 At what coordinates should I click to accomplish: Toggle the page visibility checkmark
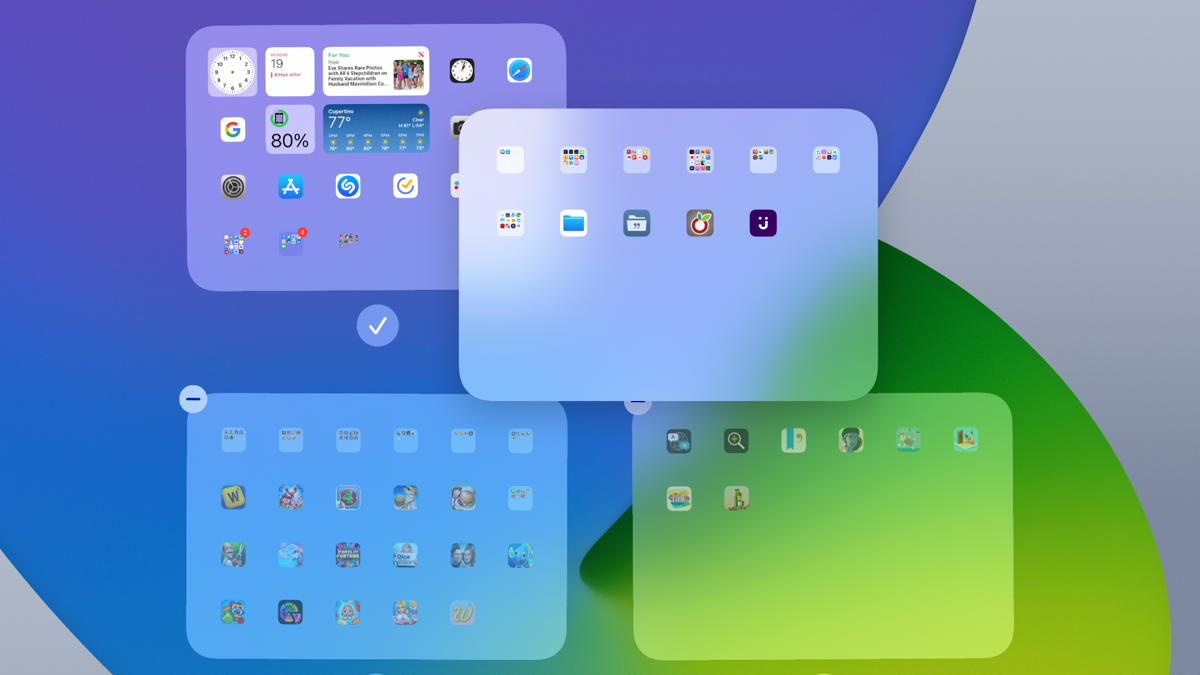[377, 325]
